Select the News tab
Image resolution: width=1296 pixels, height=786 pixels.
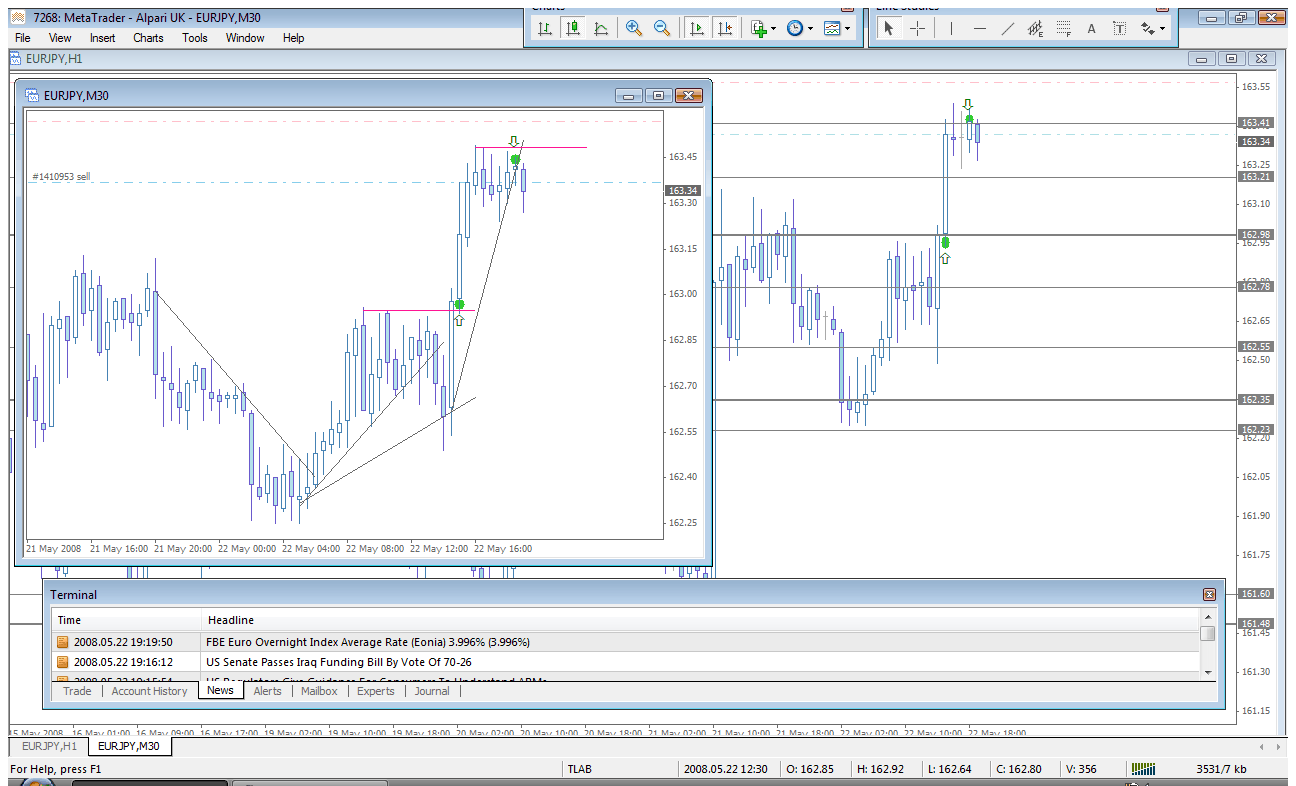pyautogui.click(x=220, y=690)
